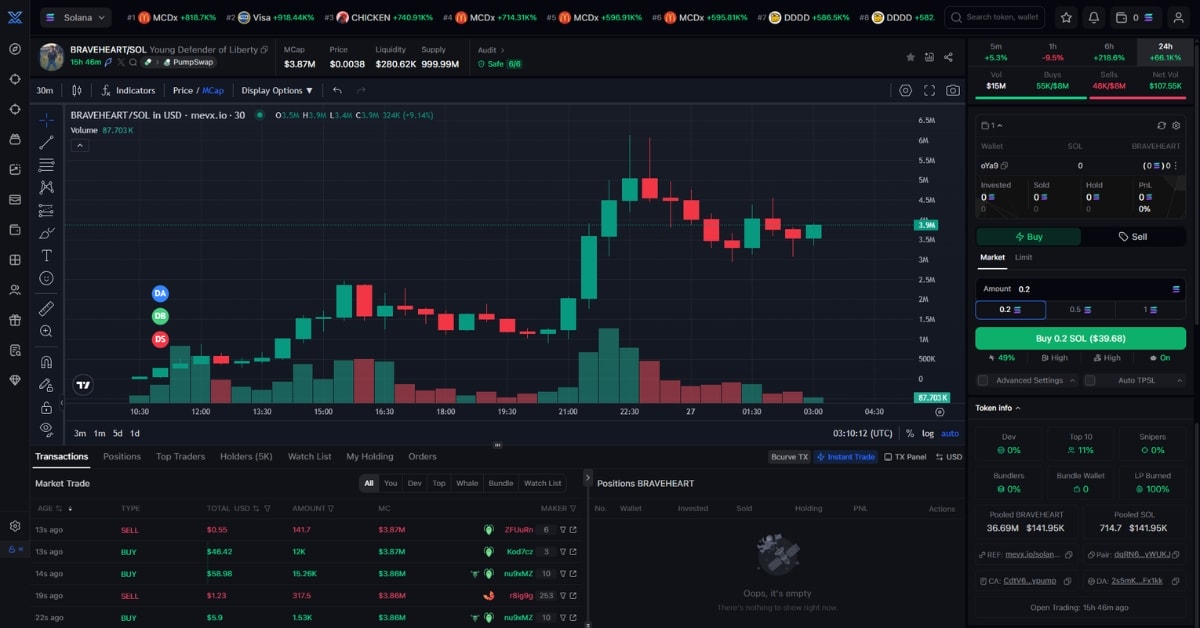Select the 0.5 SOL preset amount
1200x628 pixels.
1080,310
